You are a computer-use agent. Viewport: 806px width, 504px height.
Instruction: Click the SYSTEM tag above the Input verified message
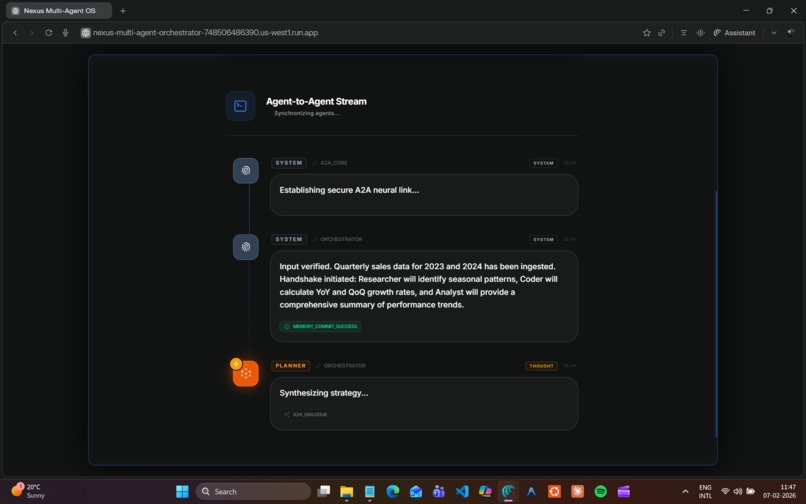click(289, 239)
